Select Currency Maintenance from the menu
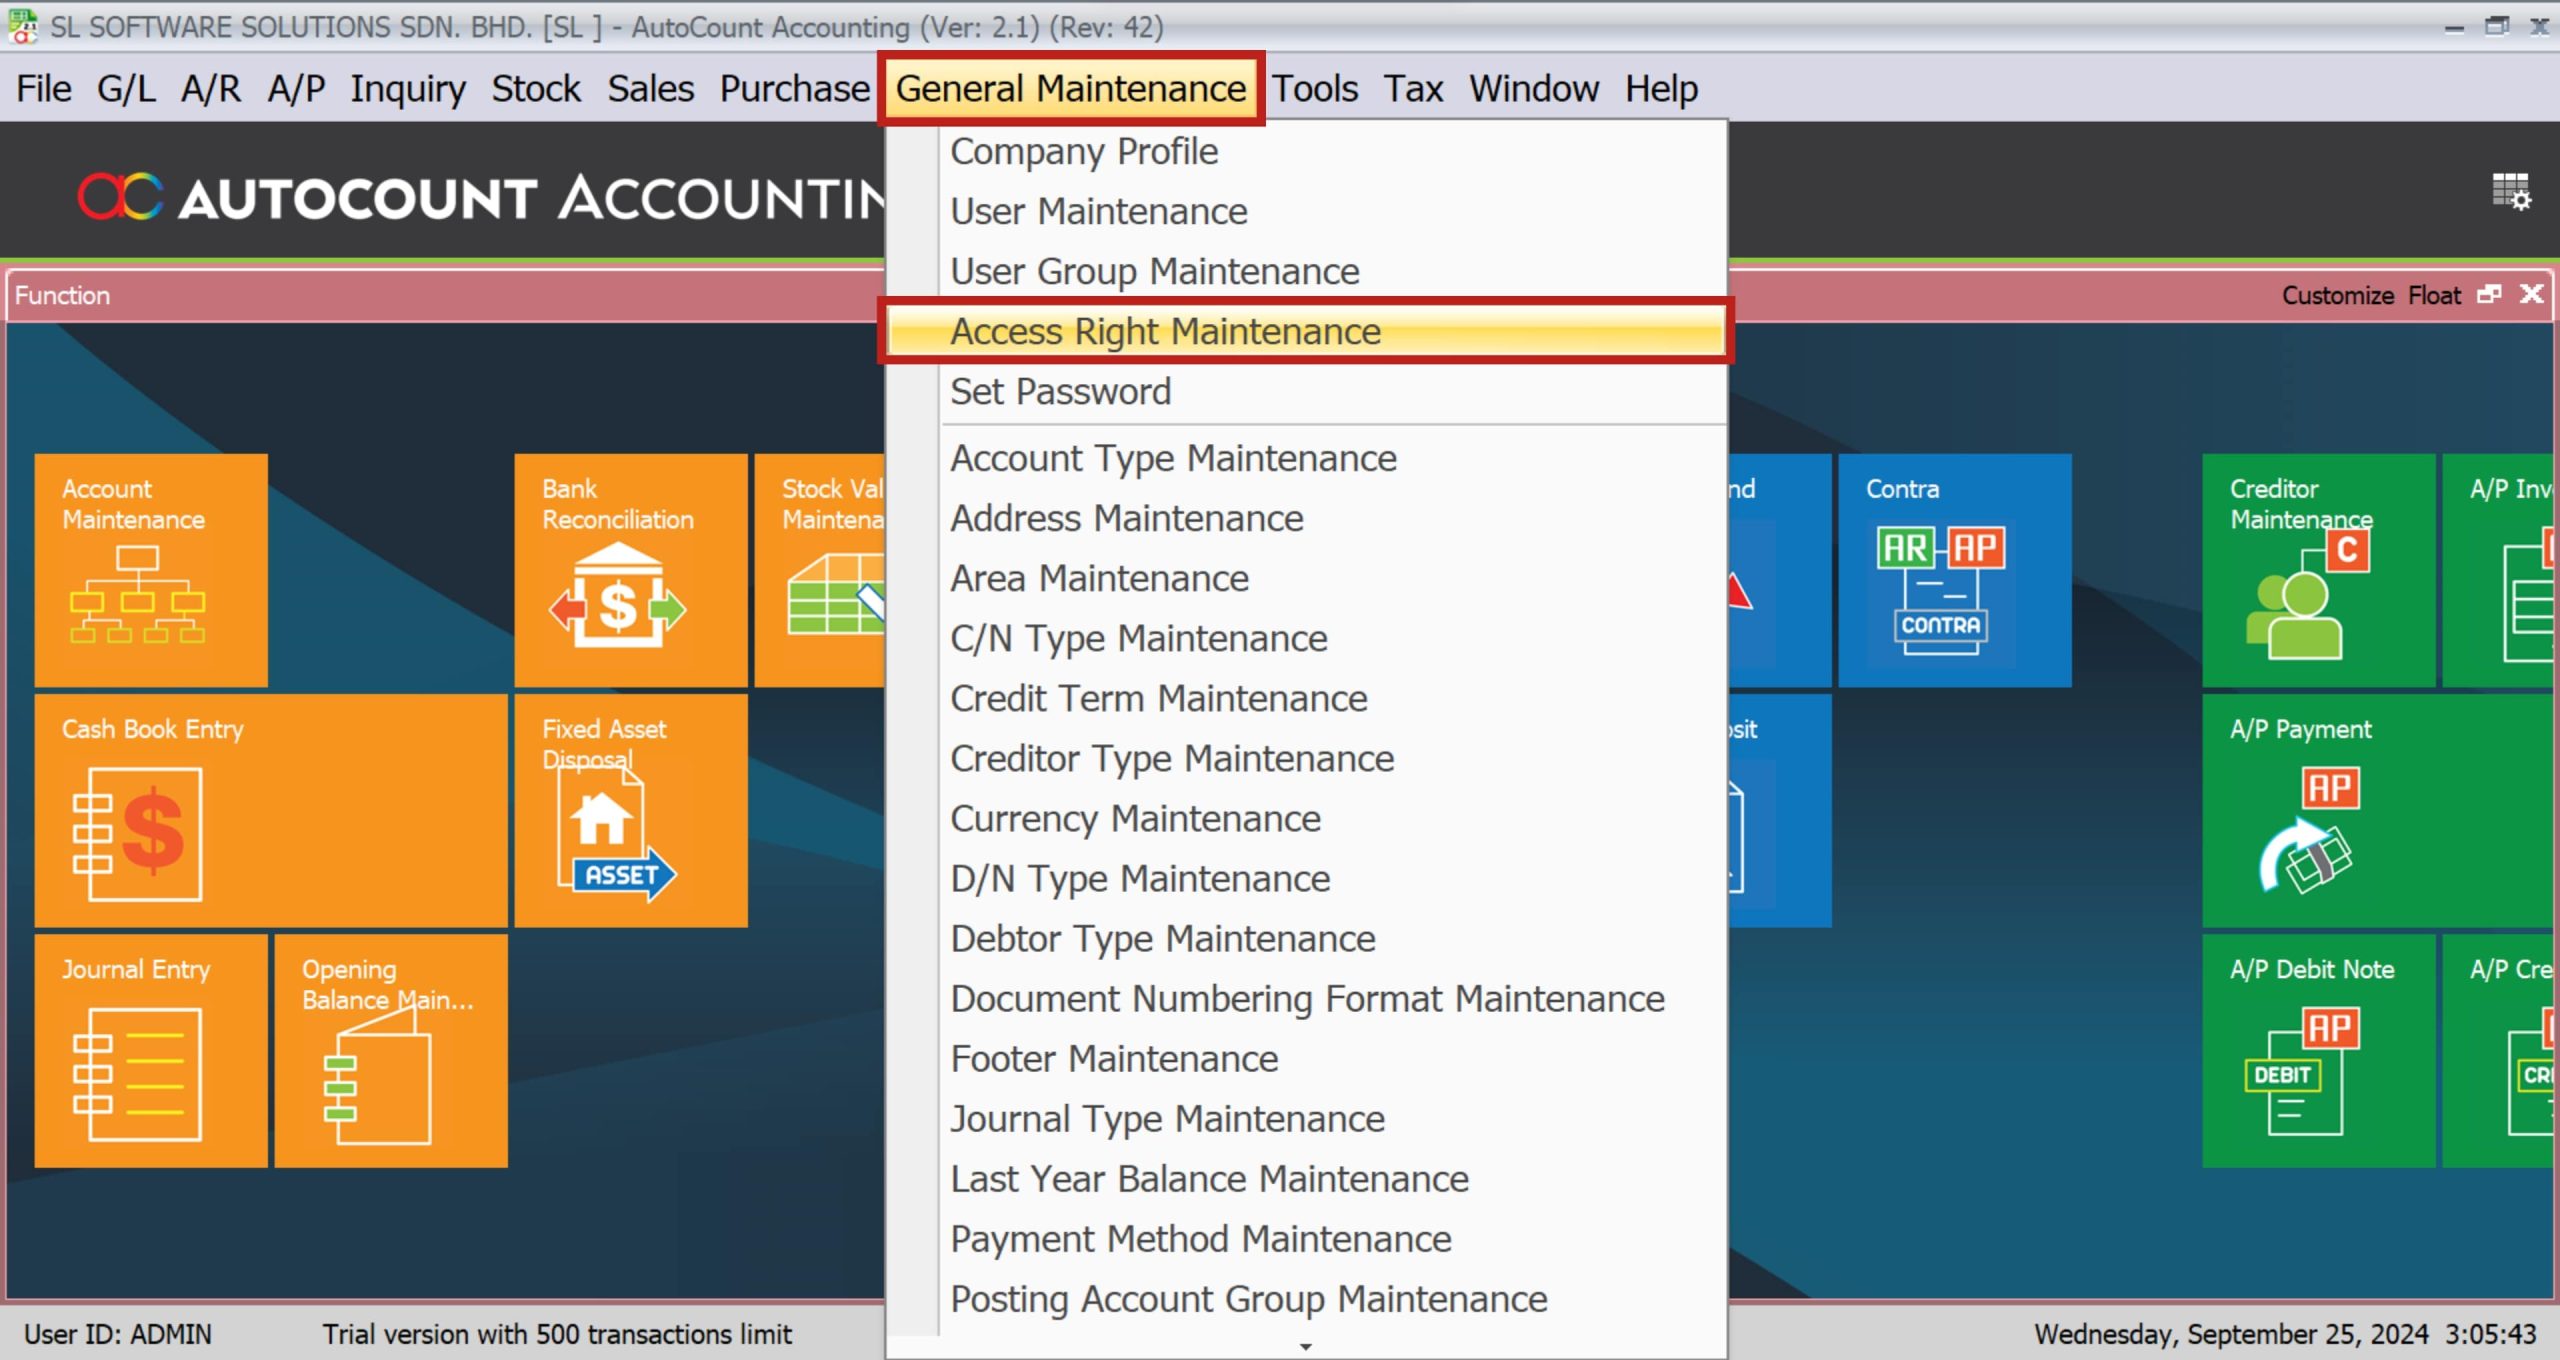Image resolution: width=2560 pixels, height=1360 pixels. [x=1135, y=818]
